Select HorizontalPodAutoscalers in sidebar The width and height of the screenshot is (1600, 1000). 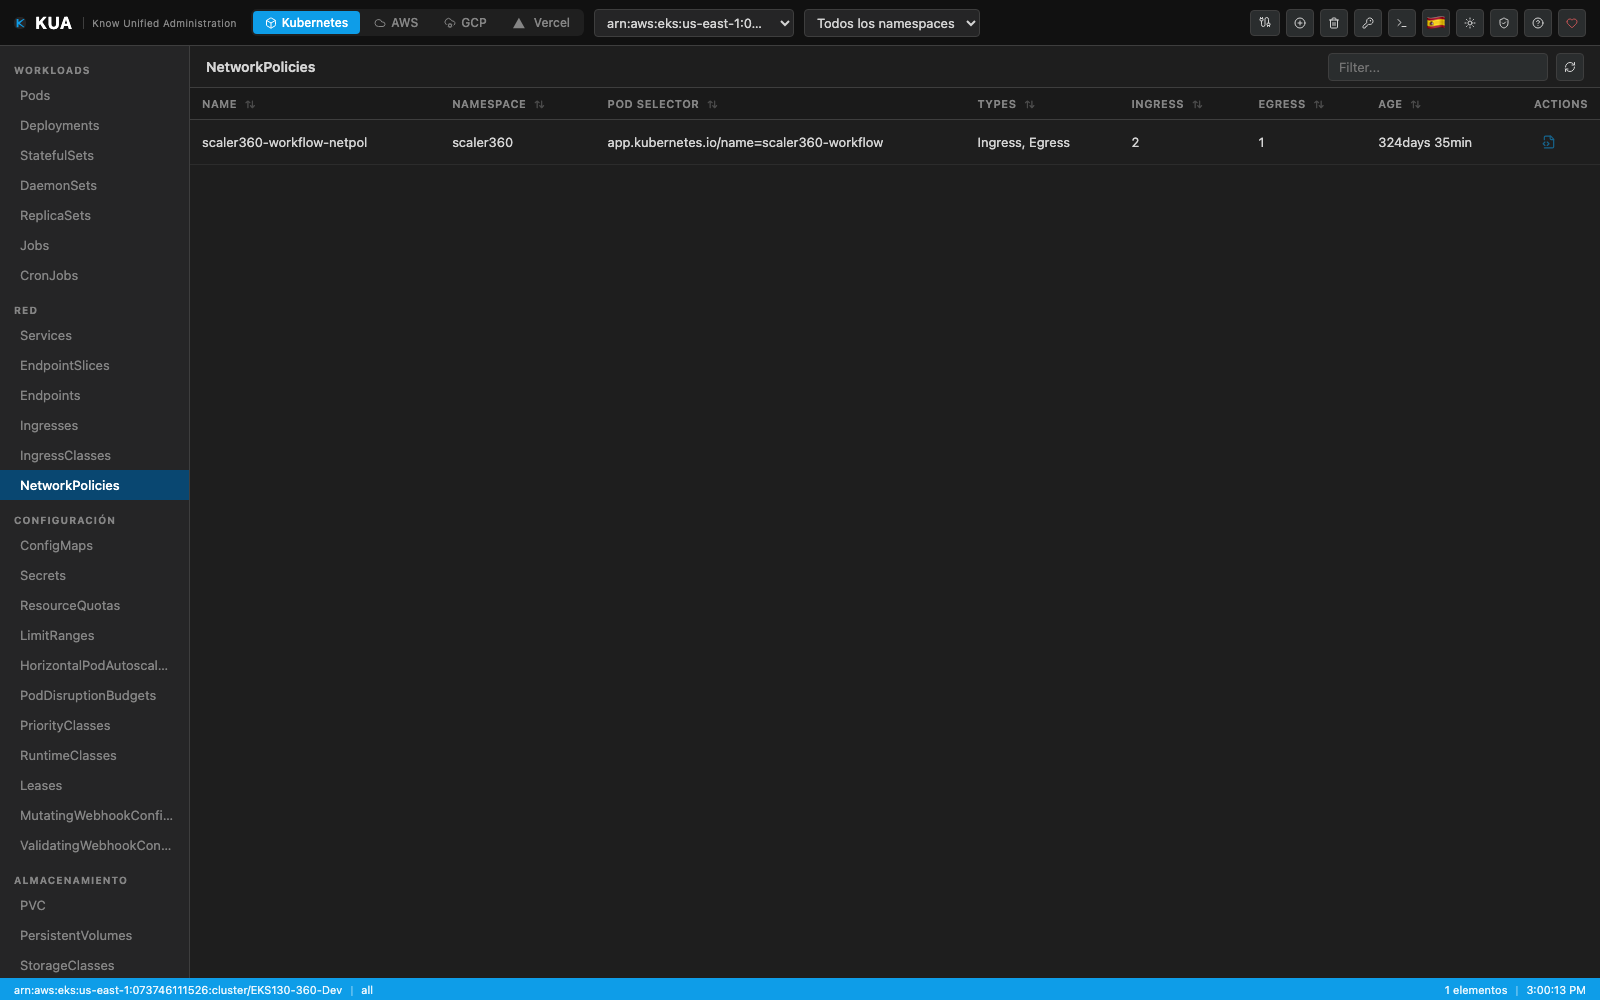coord(94,666)
